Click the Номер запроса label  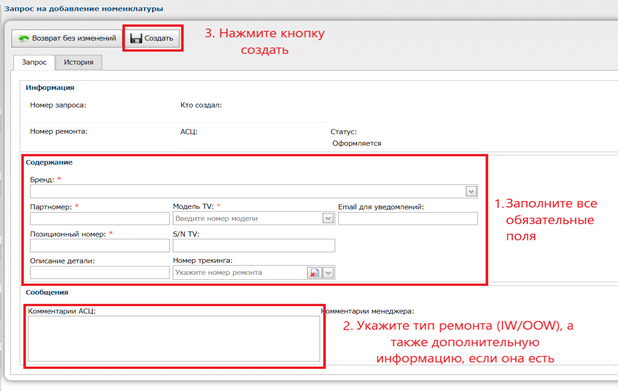pos(58,105)
